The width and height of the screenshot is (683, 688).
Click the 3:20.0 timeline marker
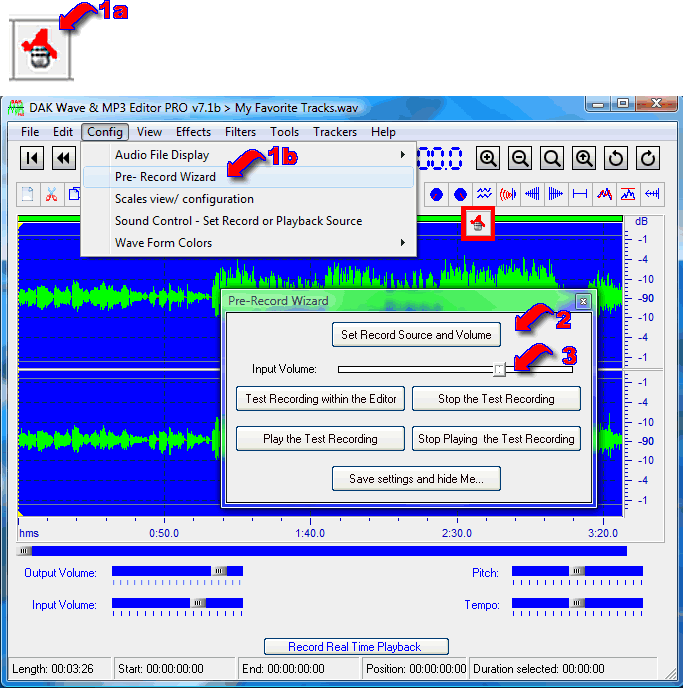603,533
